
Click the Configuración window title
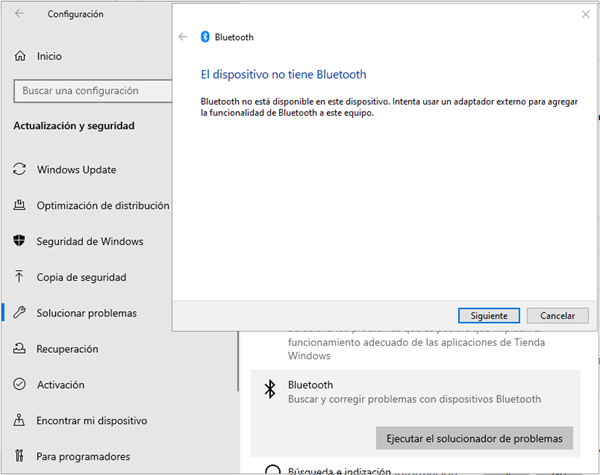coord(75,14)
